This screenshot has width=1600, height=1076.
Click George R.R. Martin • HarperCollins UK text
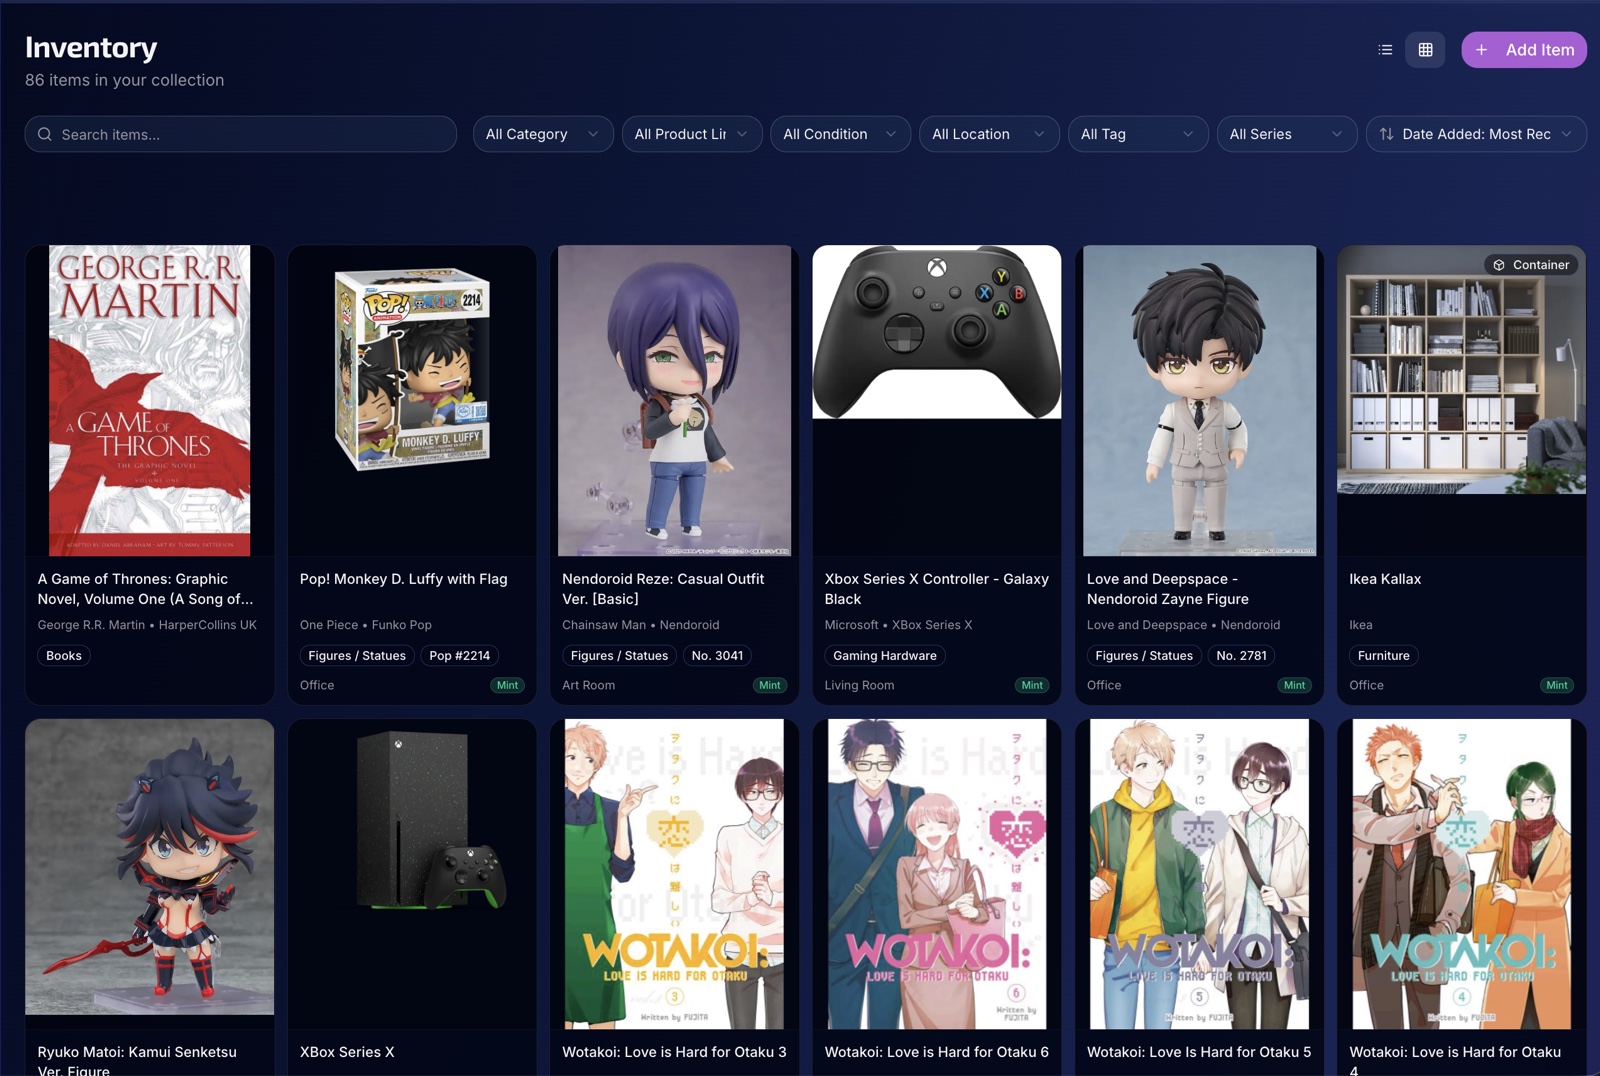(147, 625)
